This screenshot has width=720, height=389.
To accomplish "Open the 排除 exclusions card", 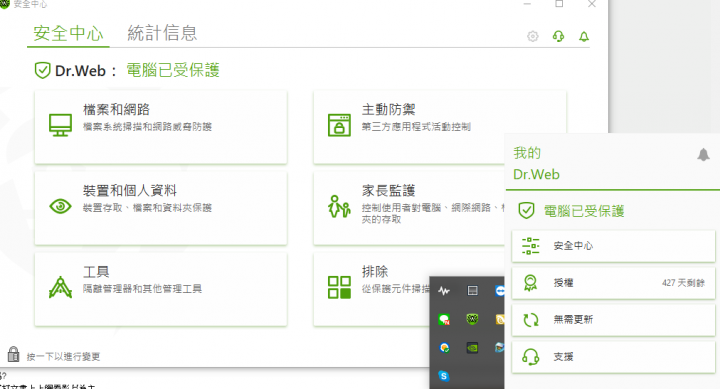I will (x=372, y=289).
